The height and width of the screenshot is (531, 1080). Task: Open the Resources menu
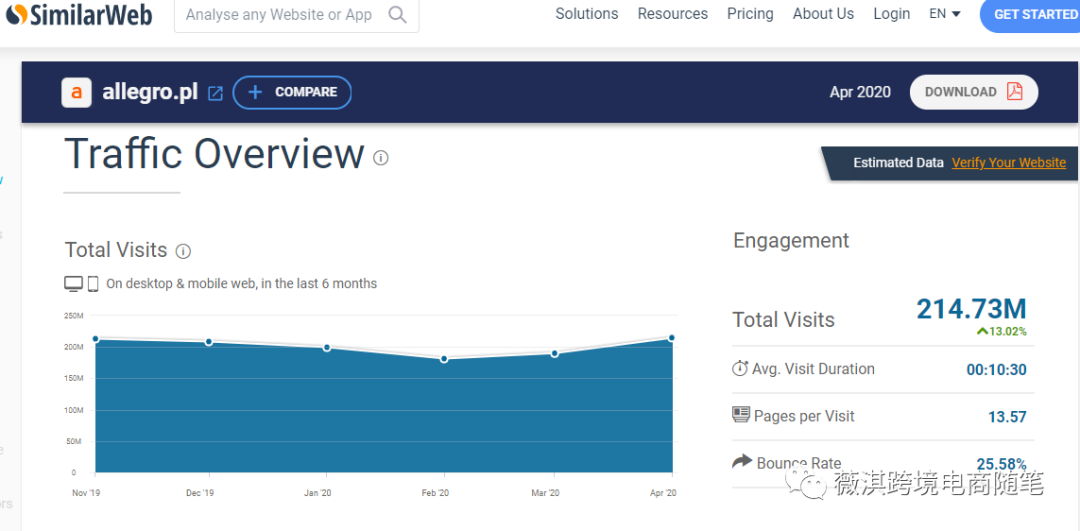point(672,14)
